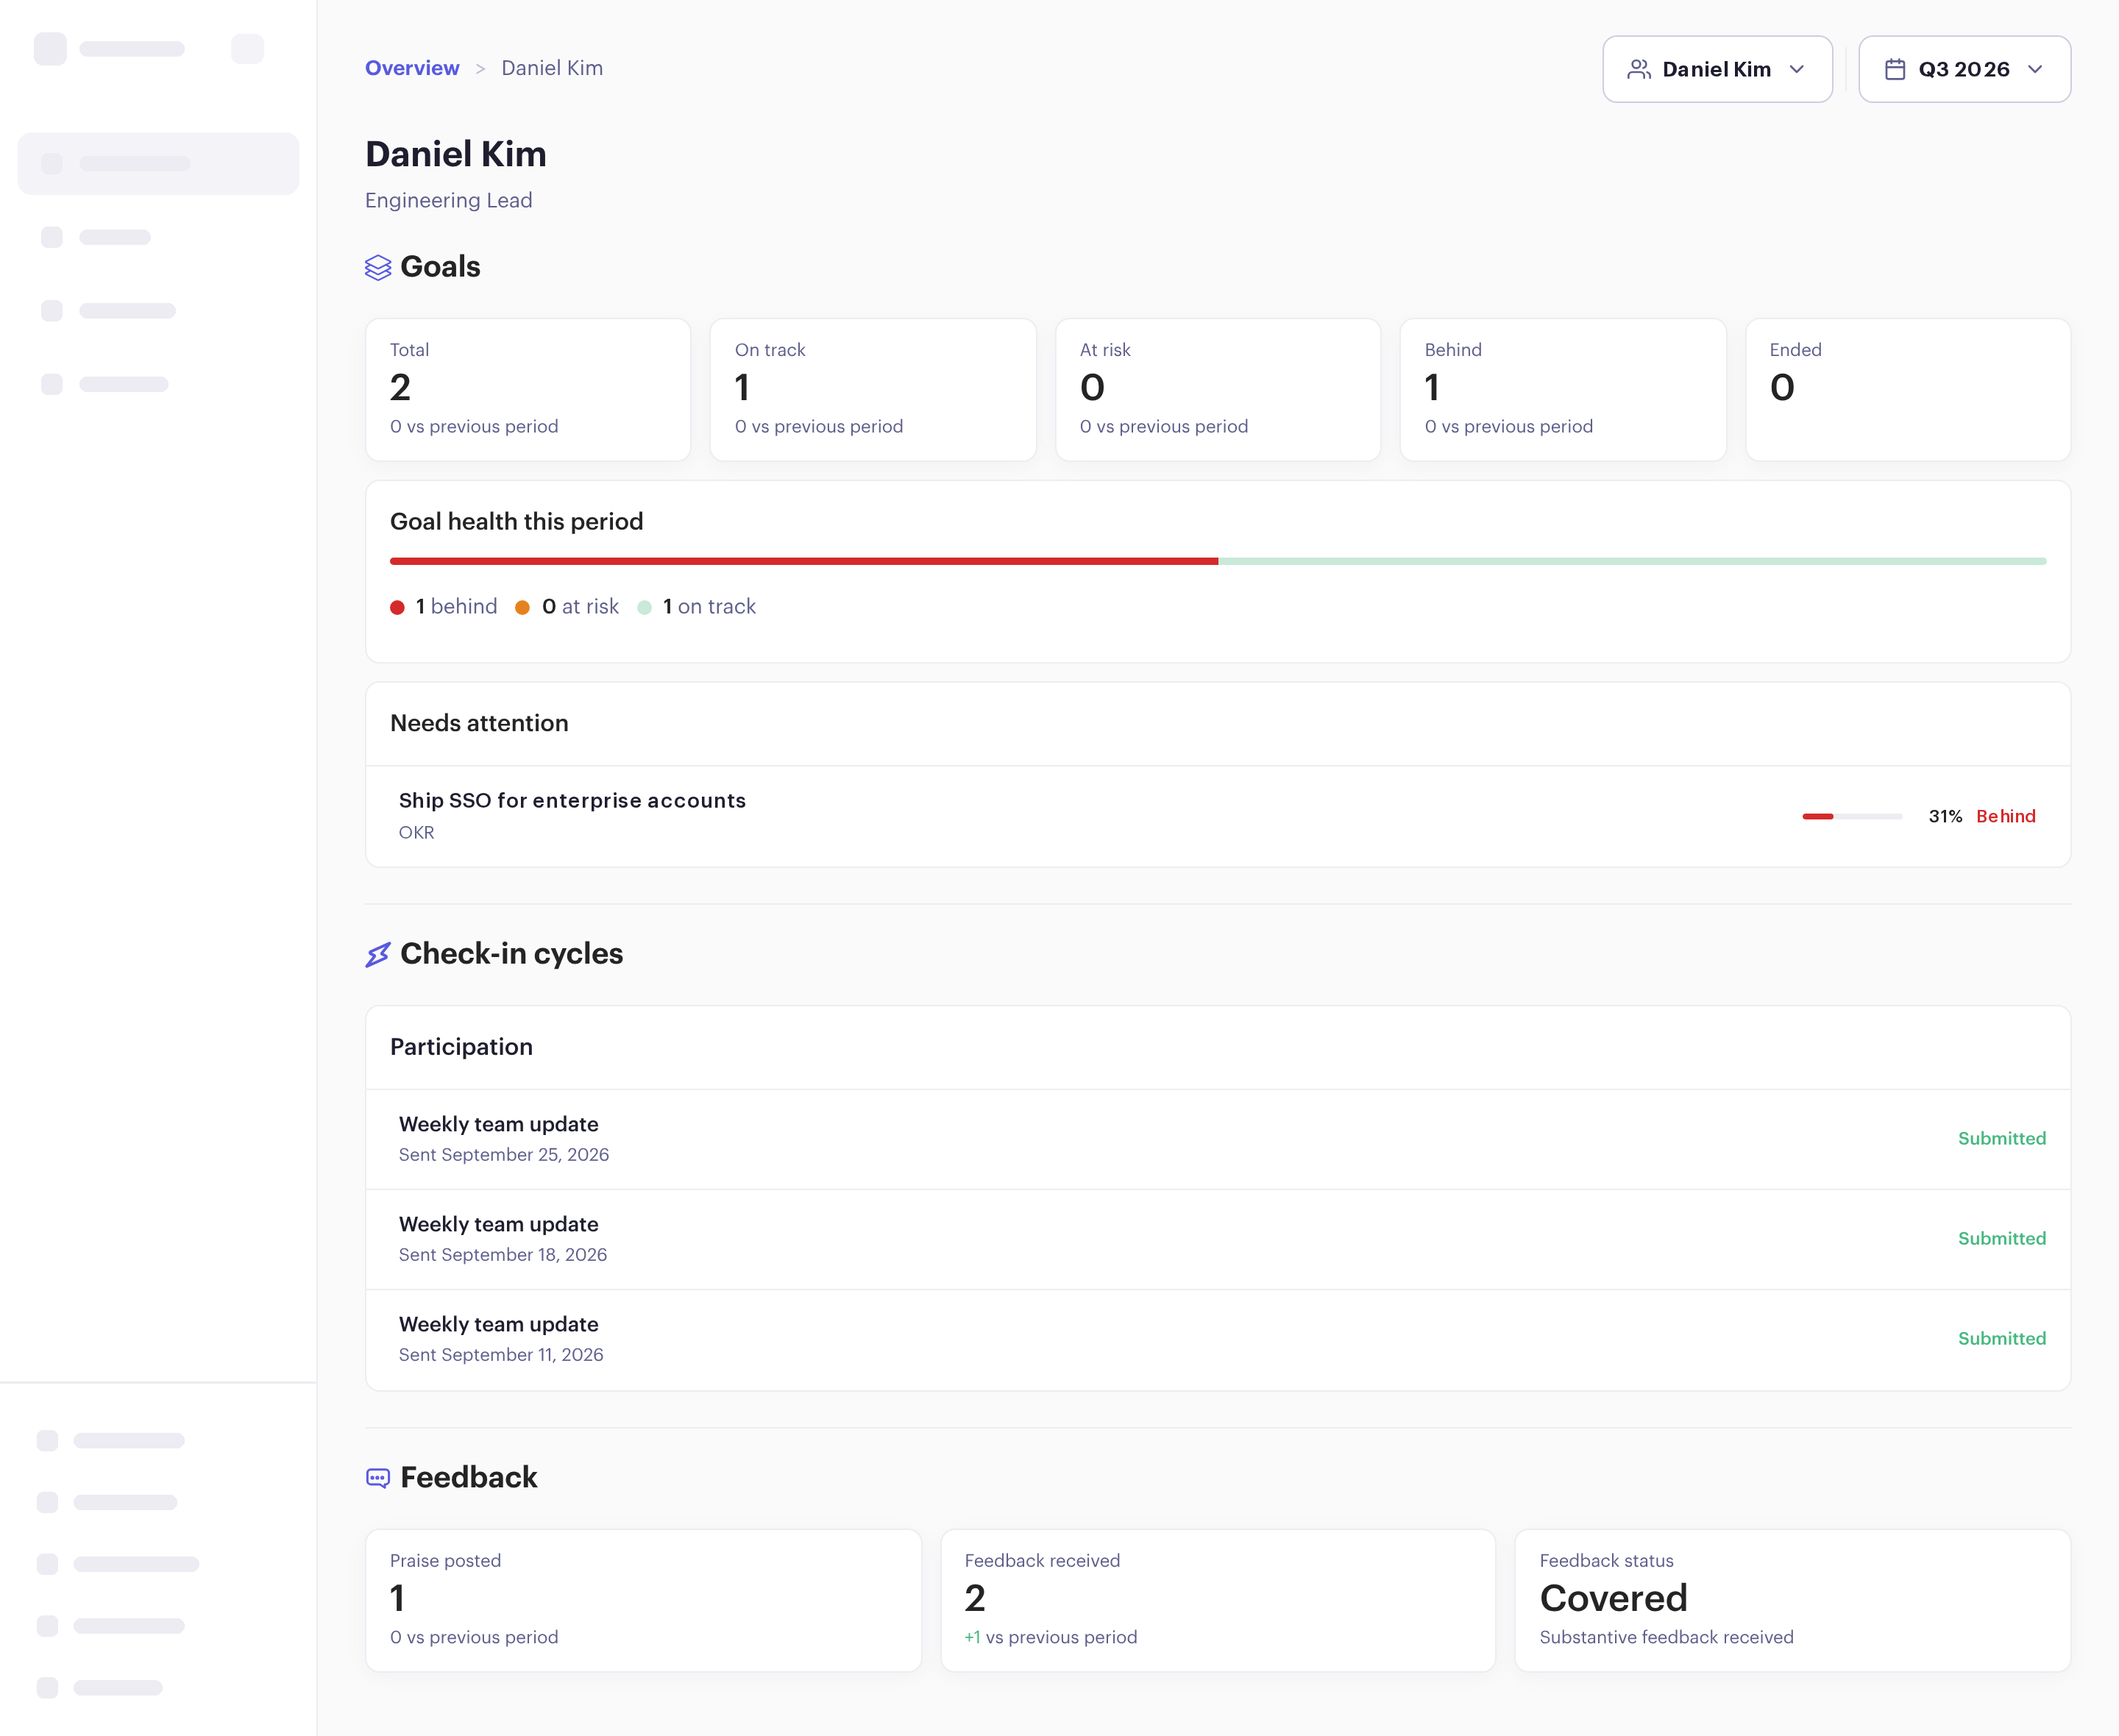Click the Feedback status Covered card

coord(1793,1600)
